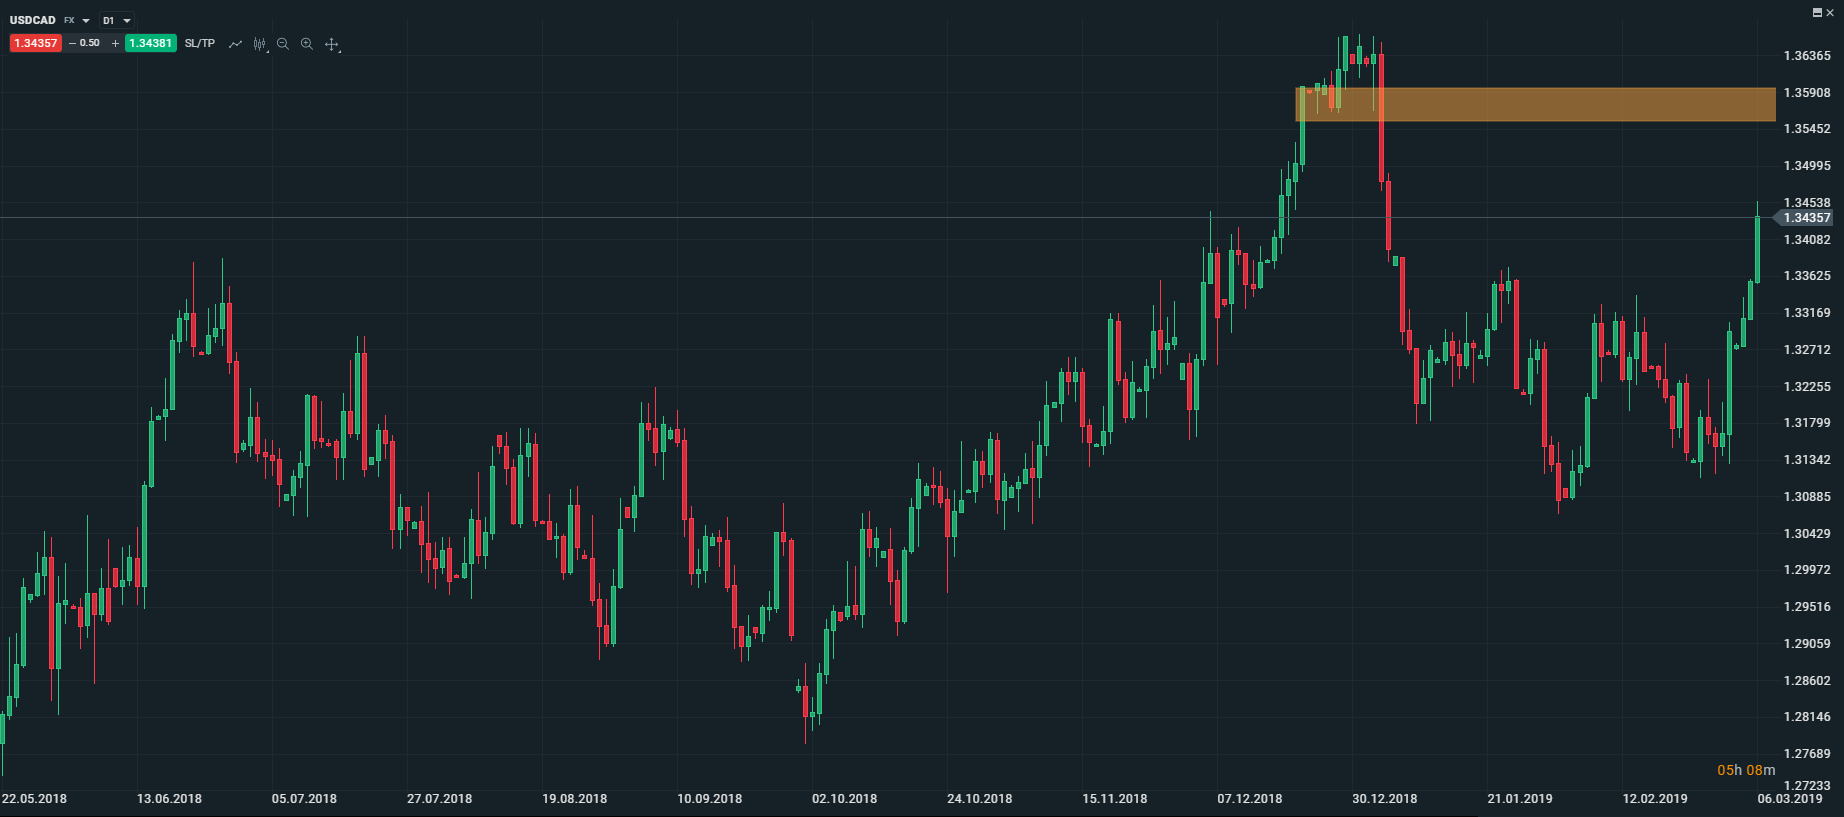Viewport: 1844px width, 817px height.
Task: Open the candlestick indicators icon
Action: click(260, 44)
